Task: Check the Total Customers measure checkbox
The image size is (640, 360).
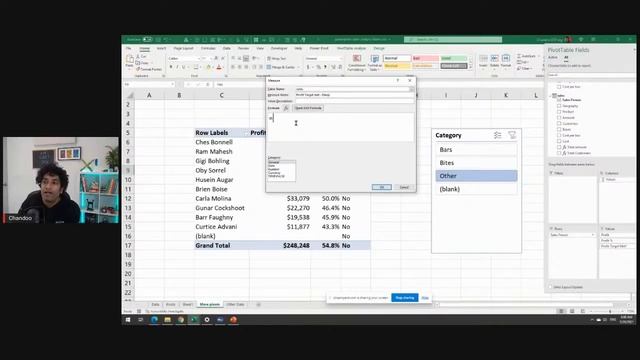Action: point(559,153)
